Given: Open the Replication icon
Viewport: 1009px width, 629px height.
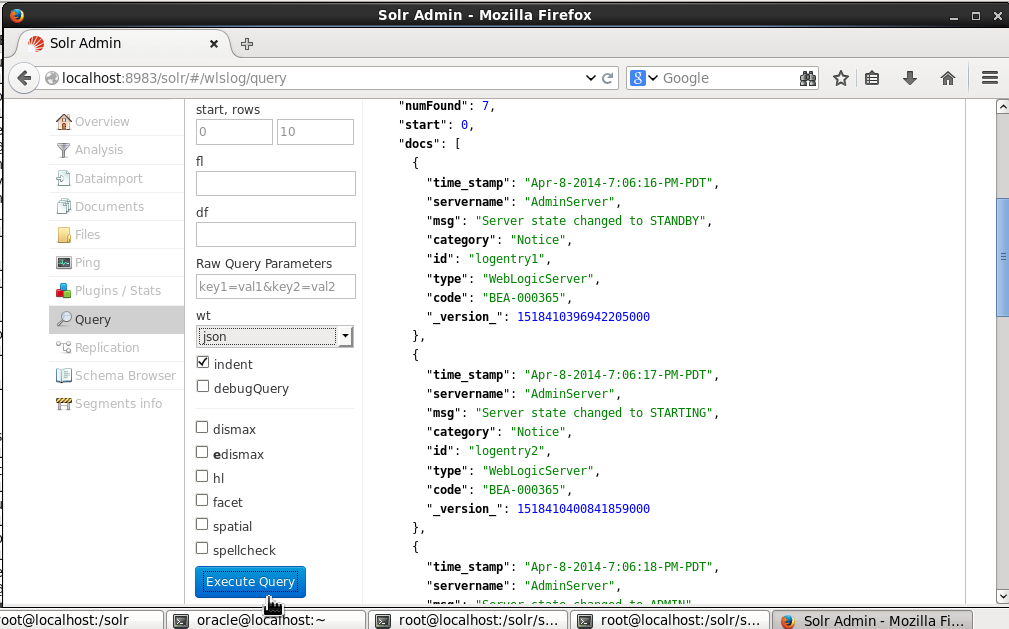Looking at the screenshot, I should click(64, 348).
